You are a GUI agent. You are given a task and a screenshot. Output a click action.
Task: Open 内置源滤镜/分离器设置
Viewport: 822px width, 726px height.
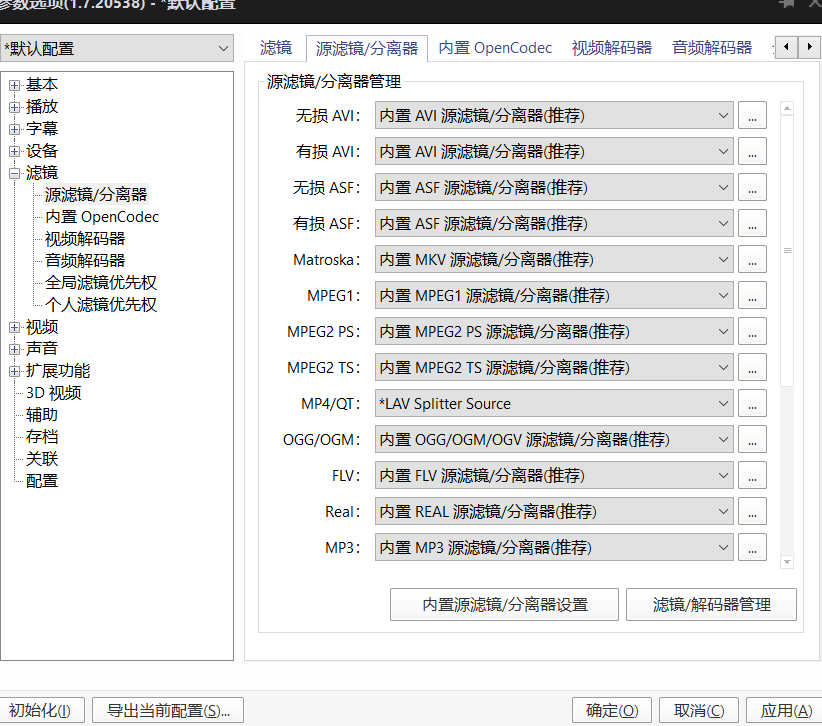(504, 604)
